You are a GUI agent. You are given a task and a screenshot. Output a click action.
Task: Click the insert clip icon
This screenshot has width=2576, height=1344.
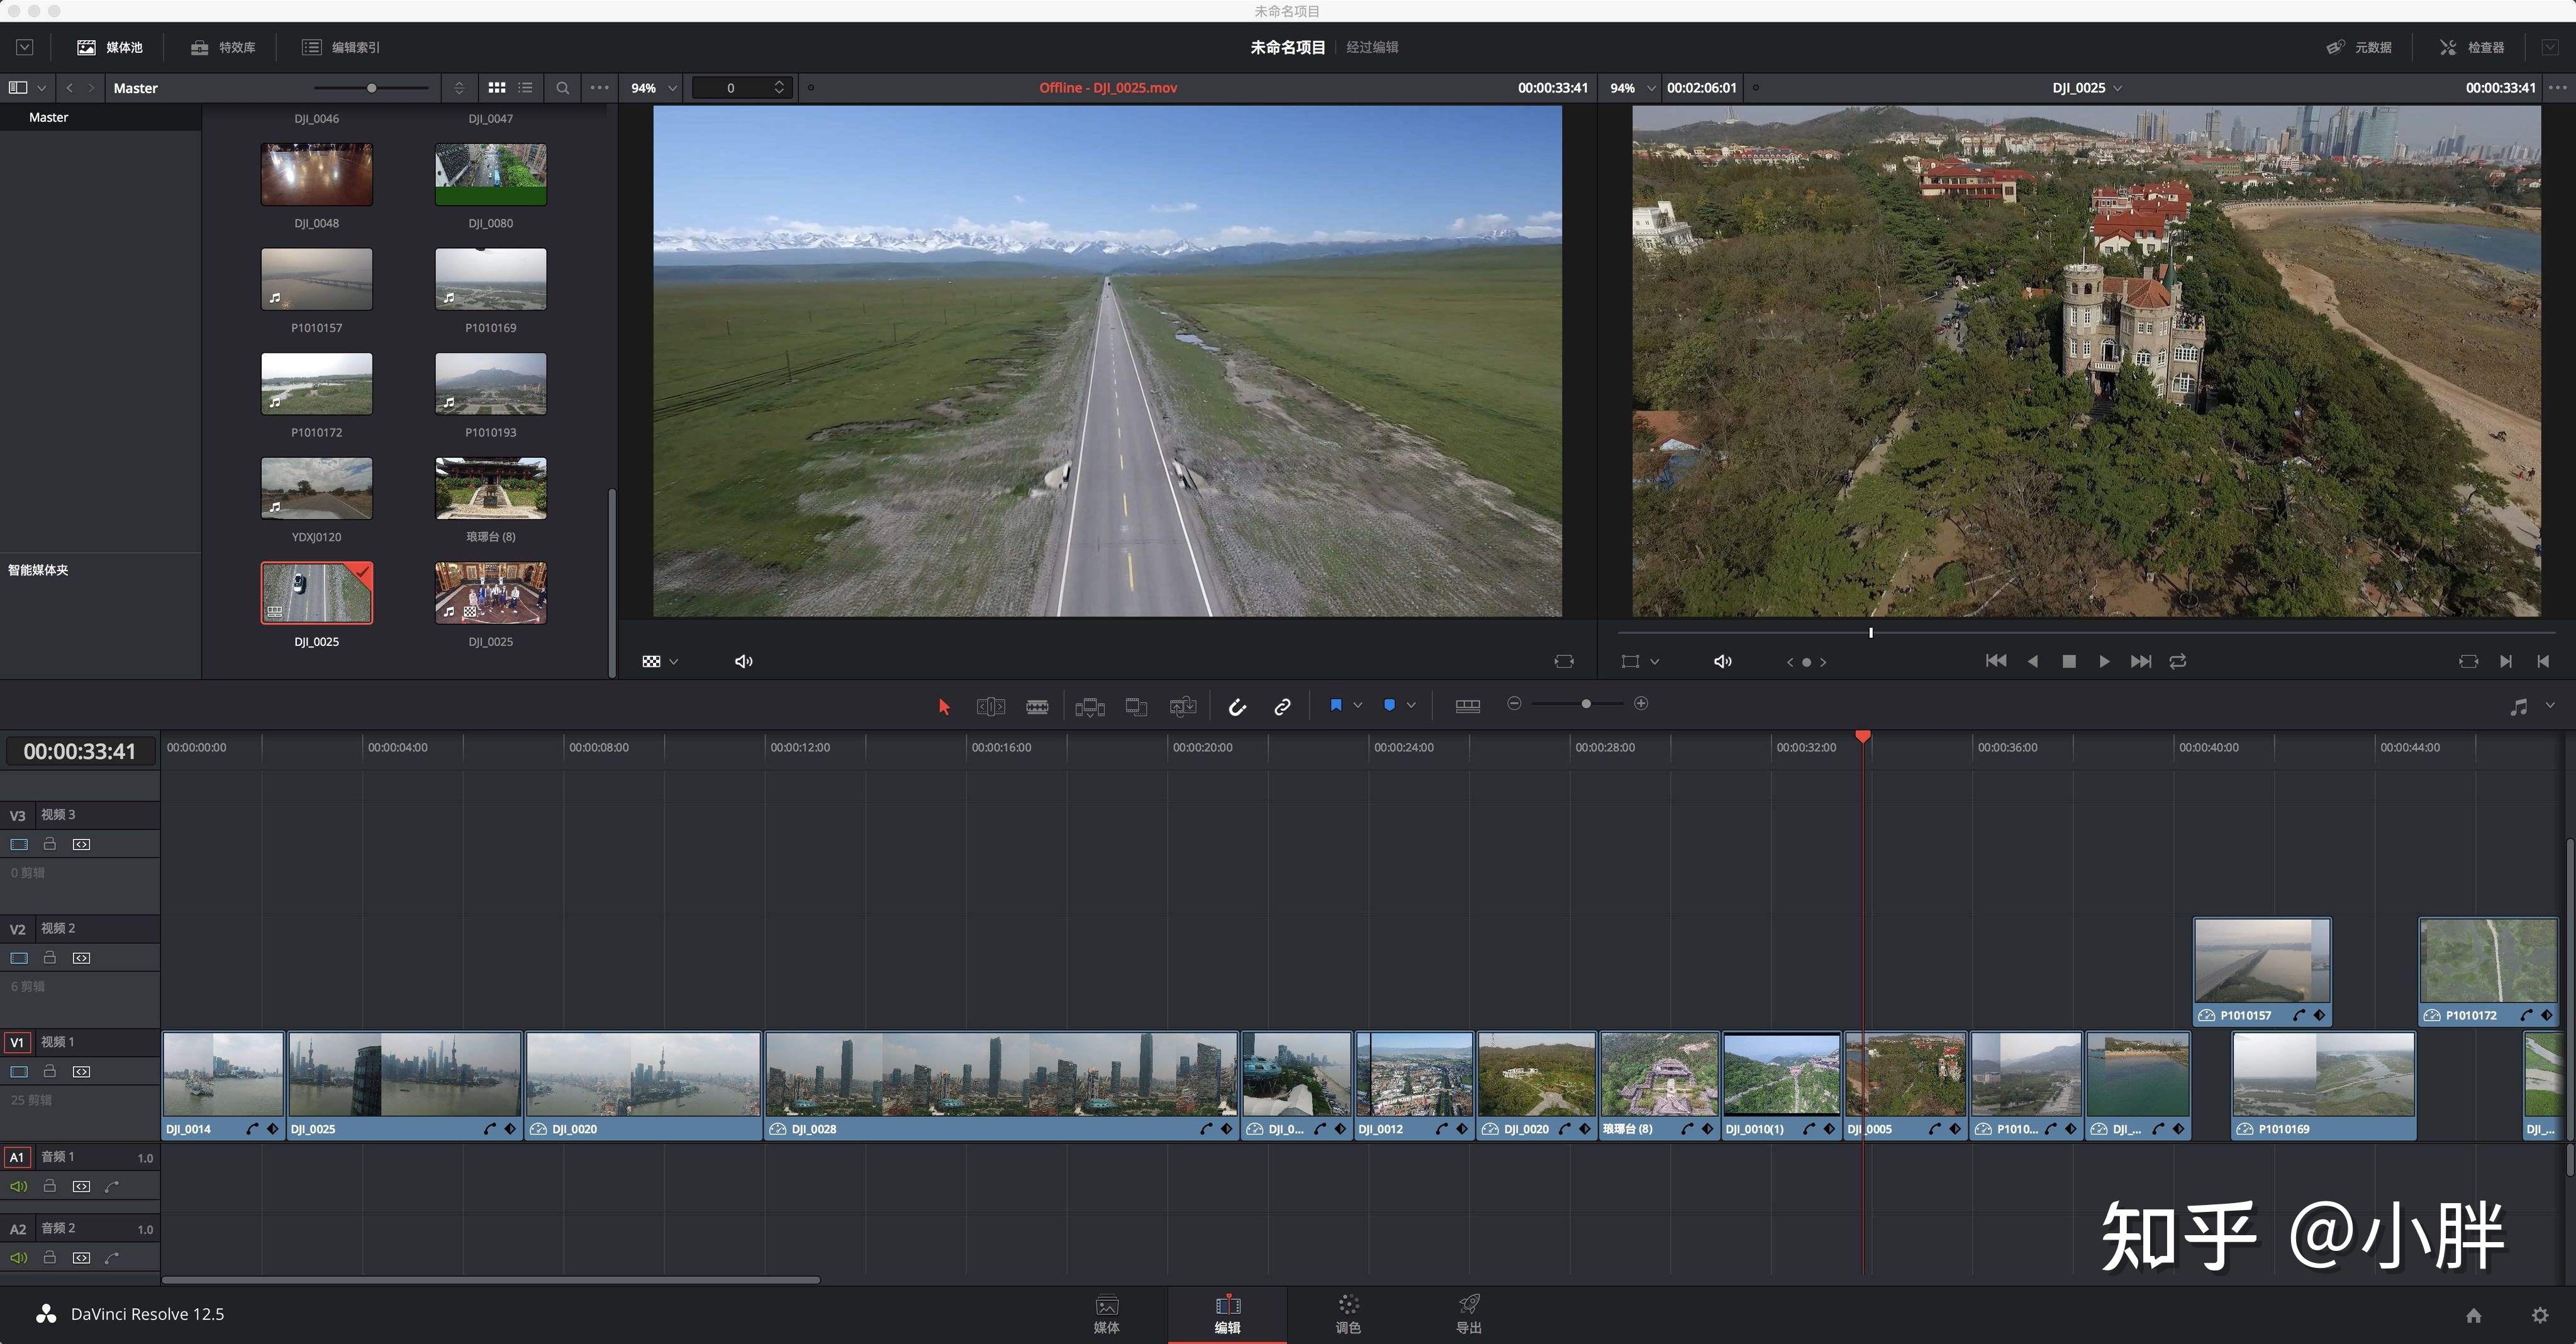[1089, 707]
